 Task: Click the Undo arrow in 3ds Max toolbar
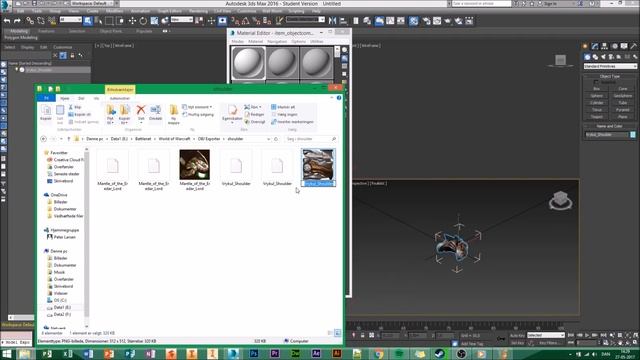coord(7,21)
